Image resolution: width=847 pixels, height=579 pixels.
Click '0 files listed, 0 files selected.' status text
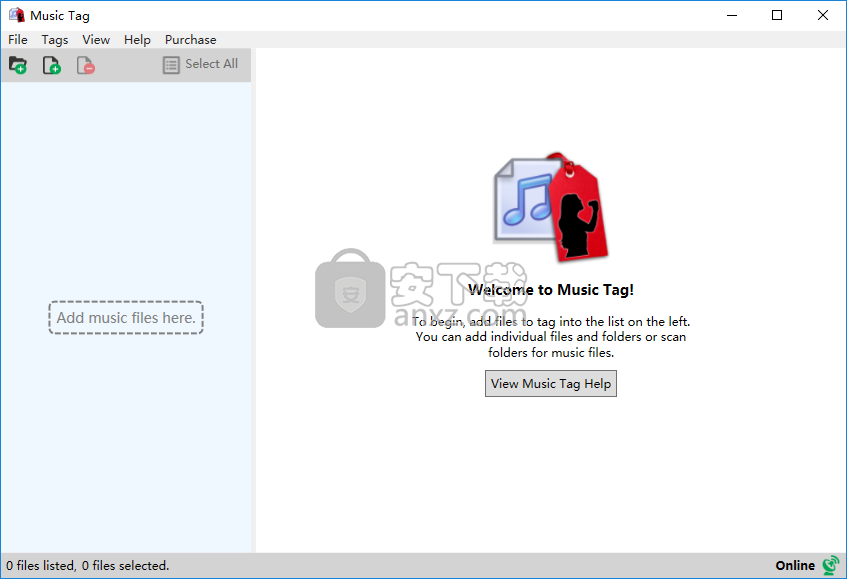click(x=88, y=565)
